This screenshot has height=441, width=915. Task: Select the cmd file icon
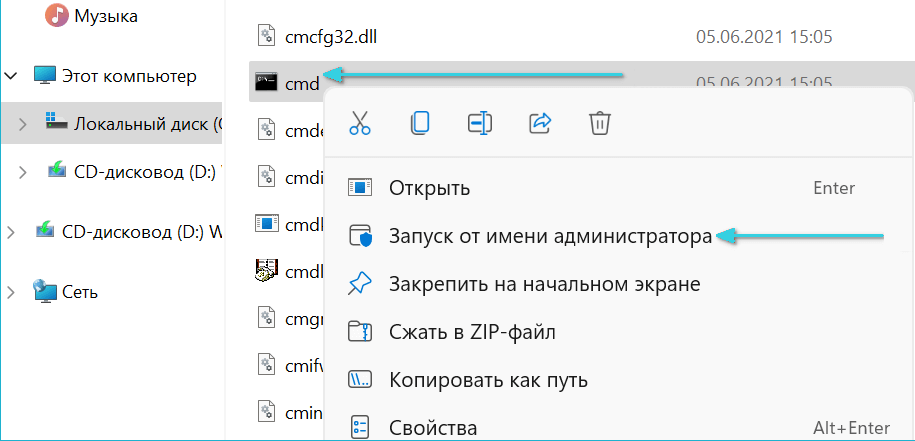pyautogui.click(x=265, y=83)
